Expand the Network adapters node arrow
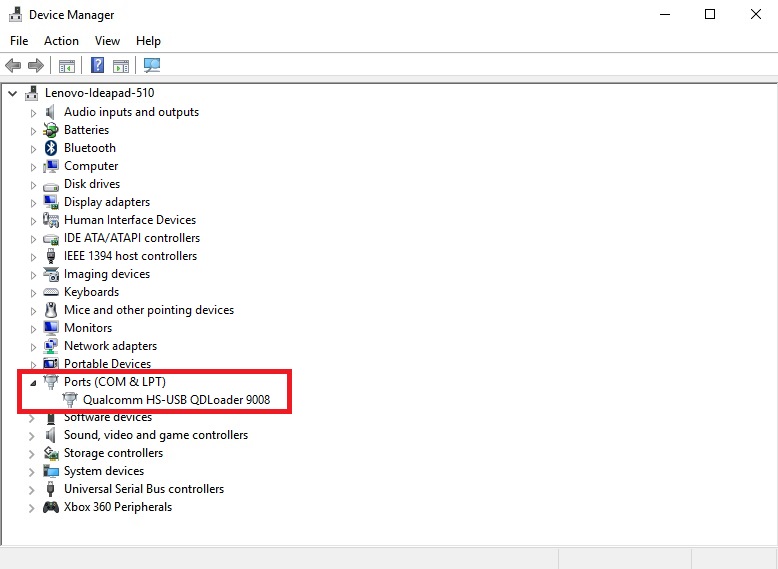The height and width of the screenshot is (569, 778). click(x=33, y=347)
